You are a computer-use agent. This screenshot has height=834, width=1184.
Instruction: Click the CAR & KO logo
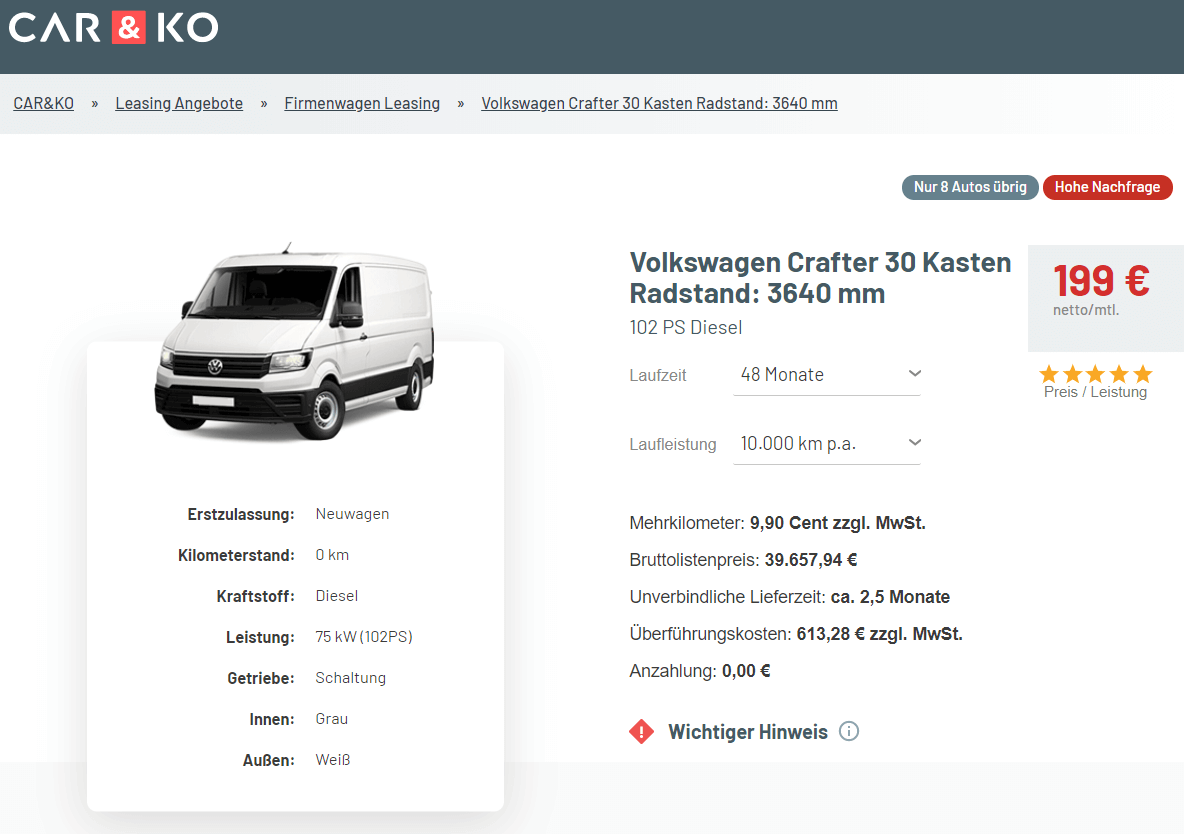tap(114, 28)
